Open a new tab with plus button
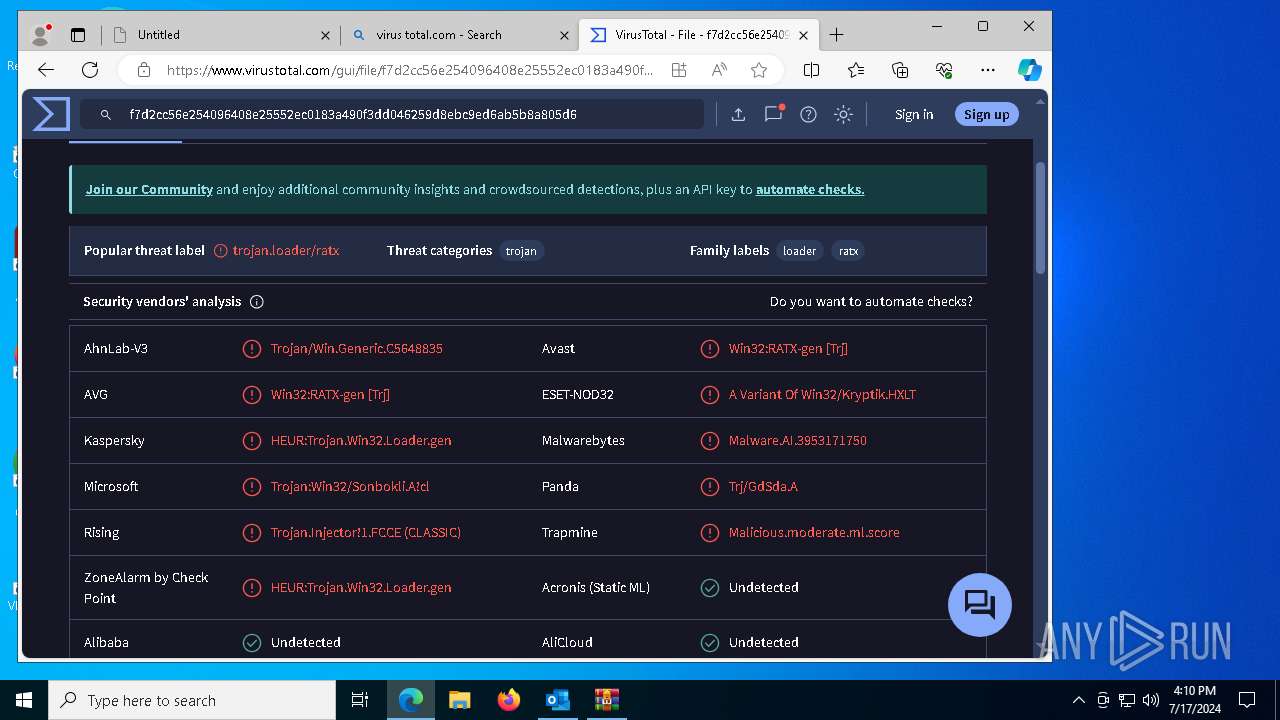Image resolution: width=1280 pixels, height=720 pixels. pos(837,35)
